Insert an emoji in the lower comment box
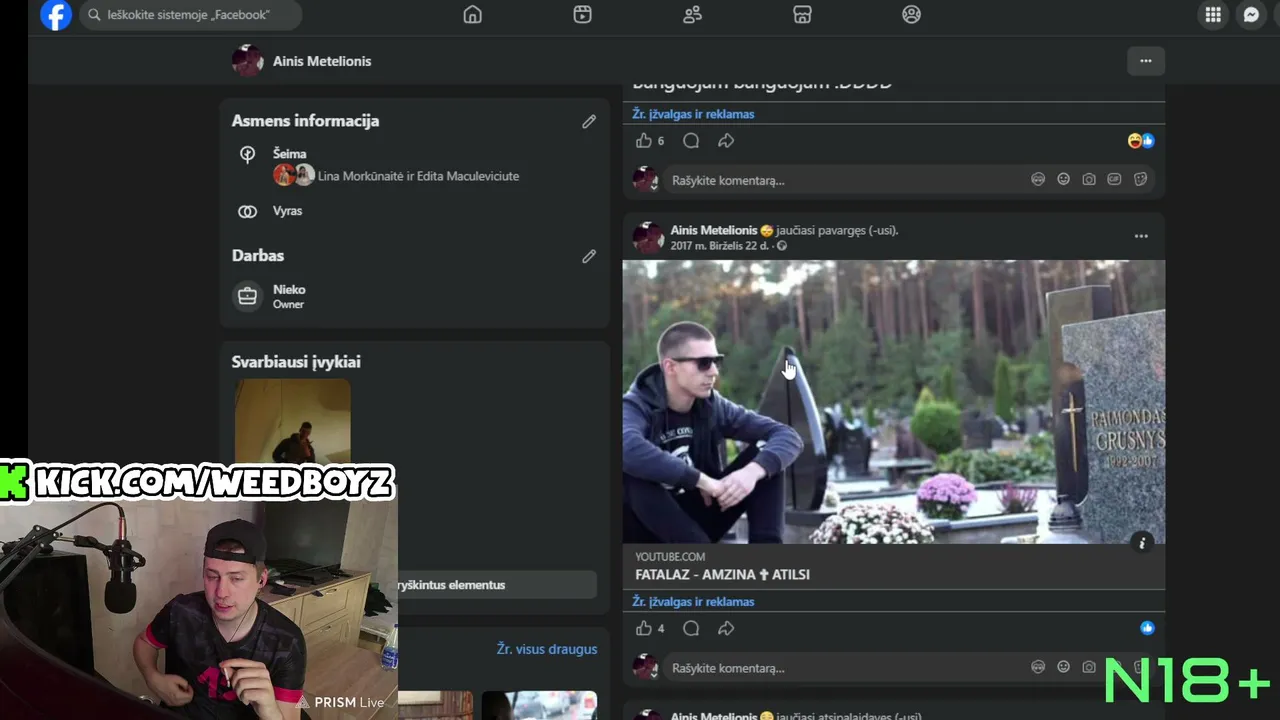The height and width of the screenshot is (720, 1280). [x=1064, y=667]
